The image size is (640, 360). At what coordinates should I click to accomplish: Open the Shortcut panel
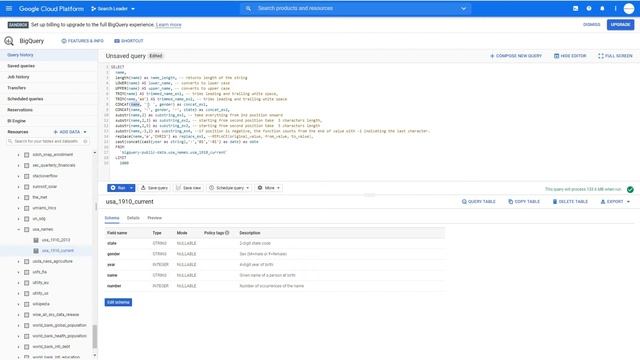pyautogui.click(x=129, y=41)
